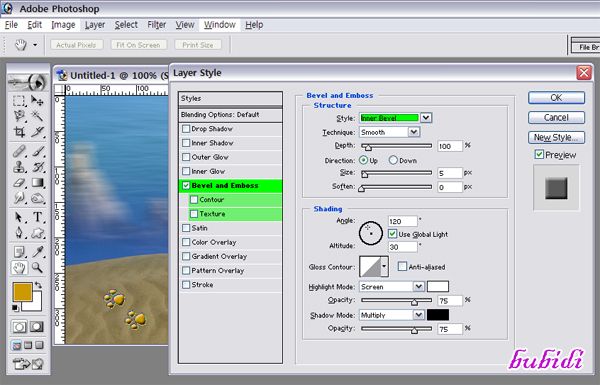Enable the Drop Shadow checkbox
The width and height of the screenshot is (600, 385).
pyautogui.click(x=186, y=129)
